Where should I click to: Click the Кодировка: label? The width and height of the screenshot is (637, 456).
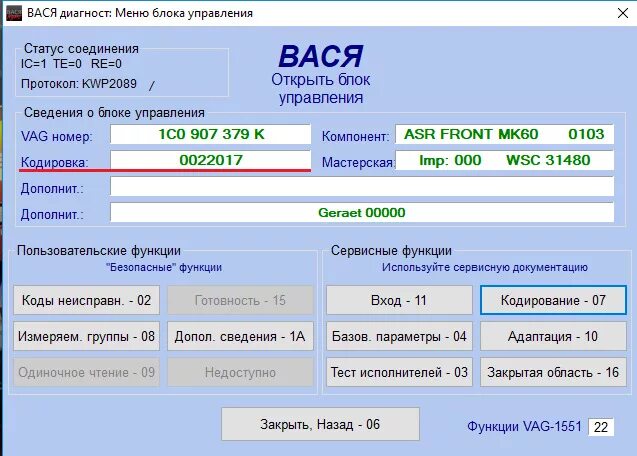click(54, 162)
